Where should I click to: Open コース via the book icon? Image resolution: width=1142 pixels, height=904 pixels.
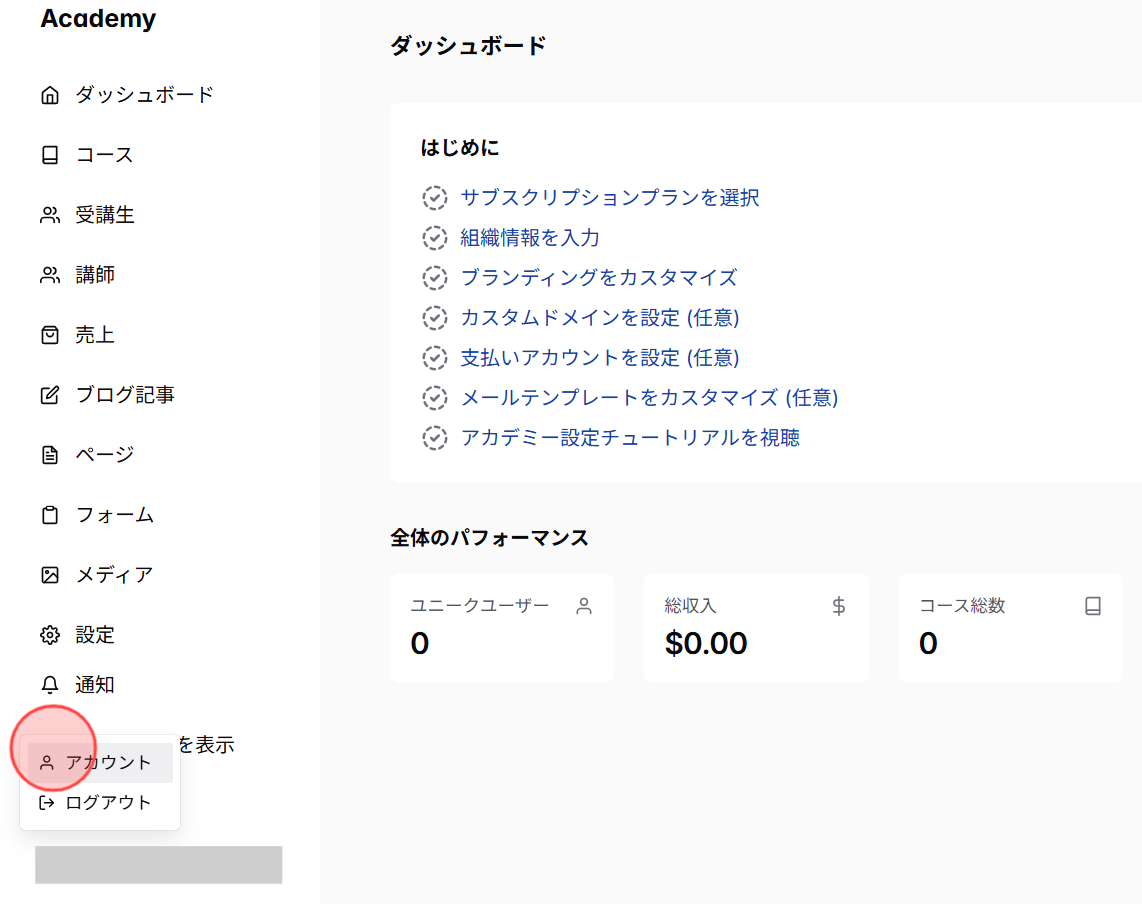[49, 154]
